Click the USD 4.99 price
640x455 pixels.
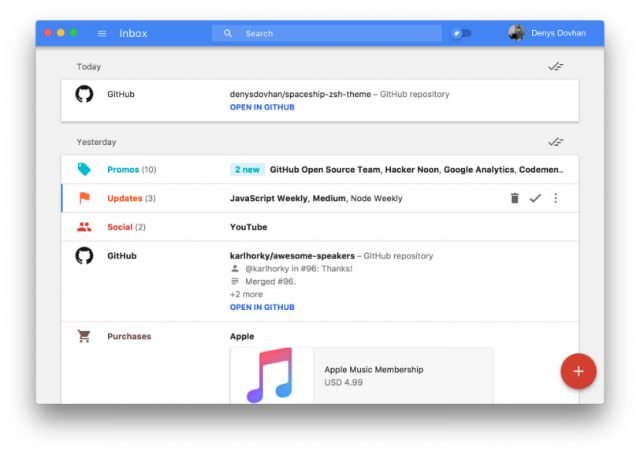pos(343,382)
